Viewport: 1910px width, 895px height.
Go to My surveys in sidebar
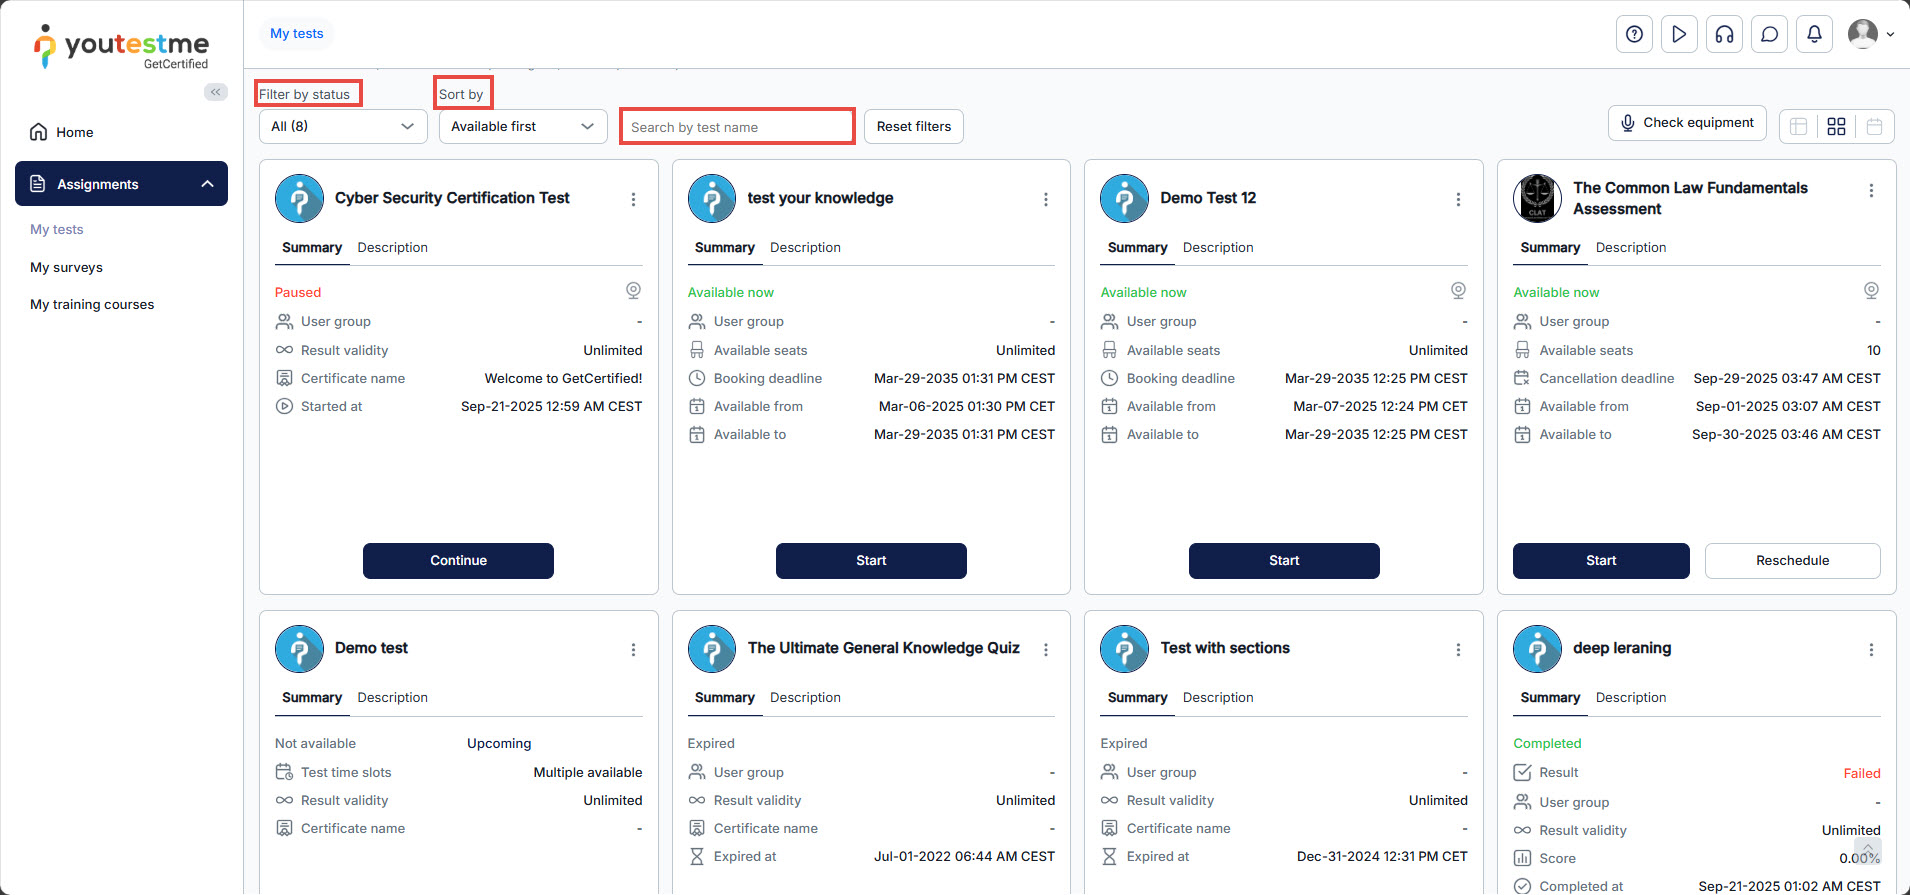pos(66,267)
